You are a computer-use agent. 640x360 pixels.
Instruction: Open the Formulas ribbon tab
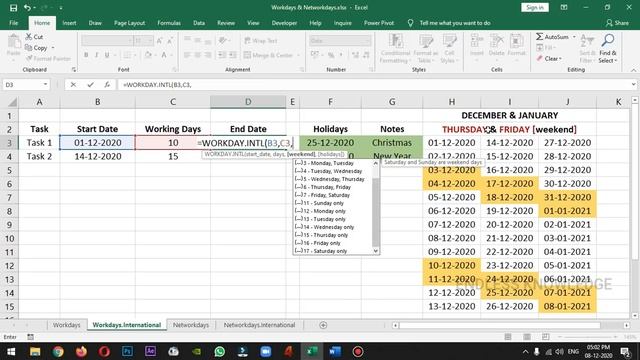(169, 23)
